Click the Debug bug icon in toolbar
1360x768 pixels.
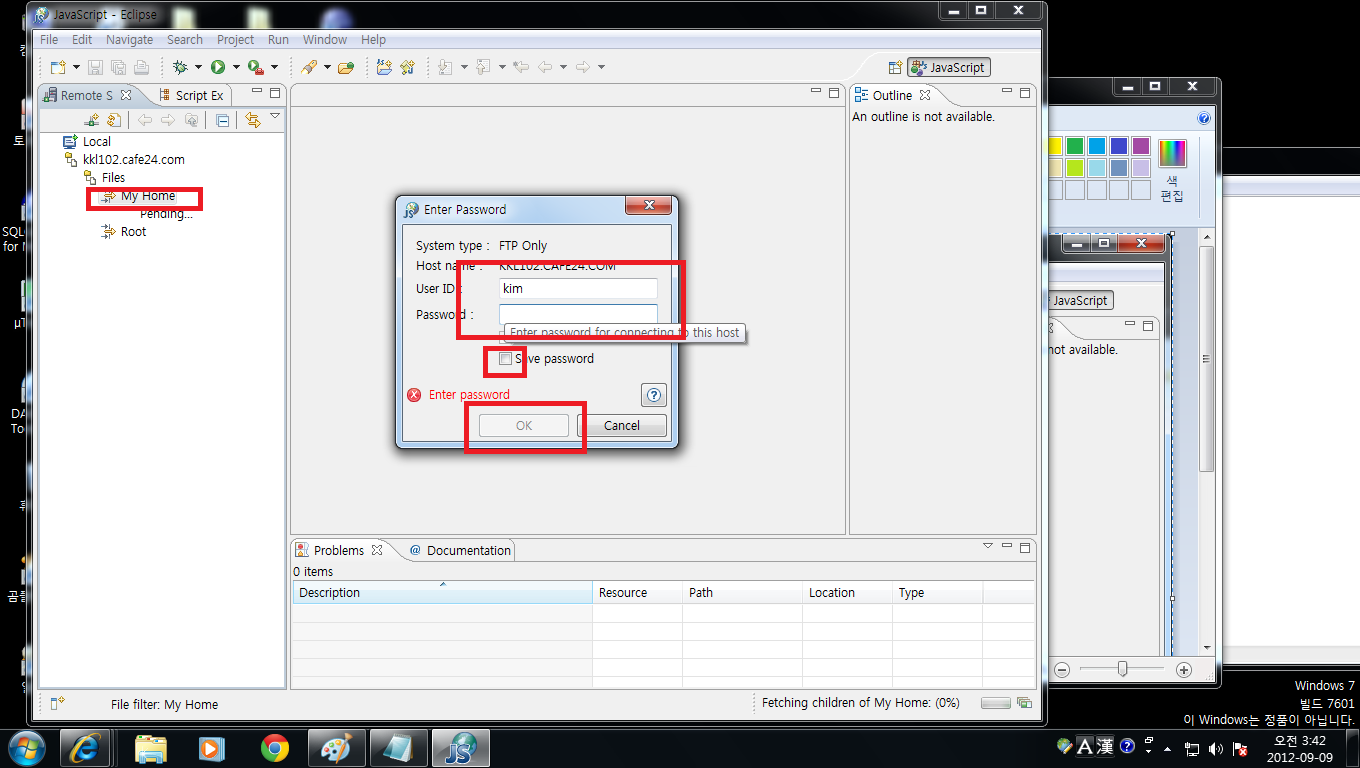pyautogui.click(x=180, y=67)
